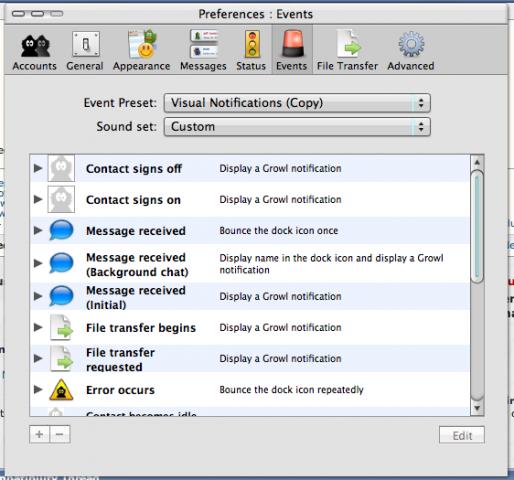Click the scroll down arrow of events list
This screenshot has height=480, width=514.
click(x=477, y=408)
